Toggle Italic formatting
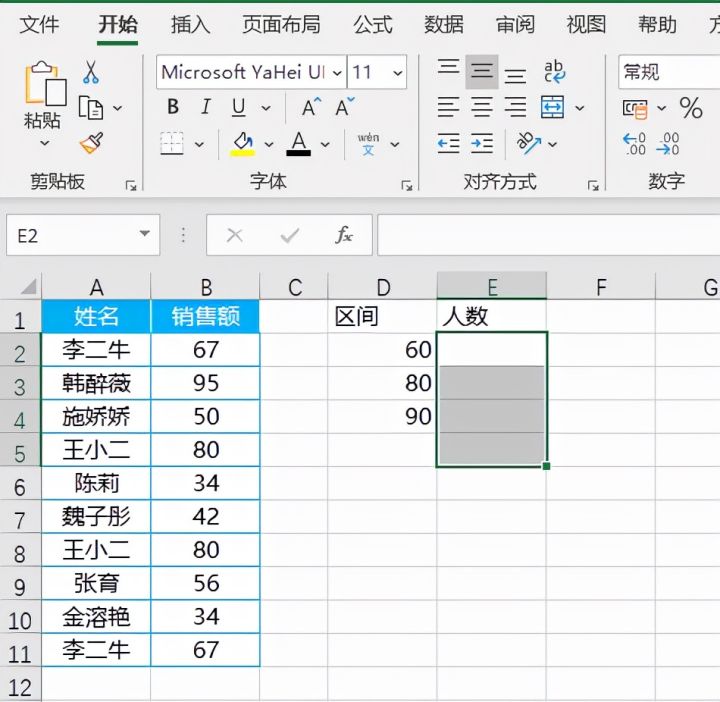The width and height of the screenshot is (720, 702). [206, 107]
